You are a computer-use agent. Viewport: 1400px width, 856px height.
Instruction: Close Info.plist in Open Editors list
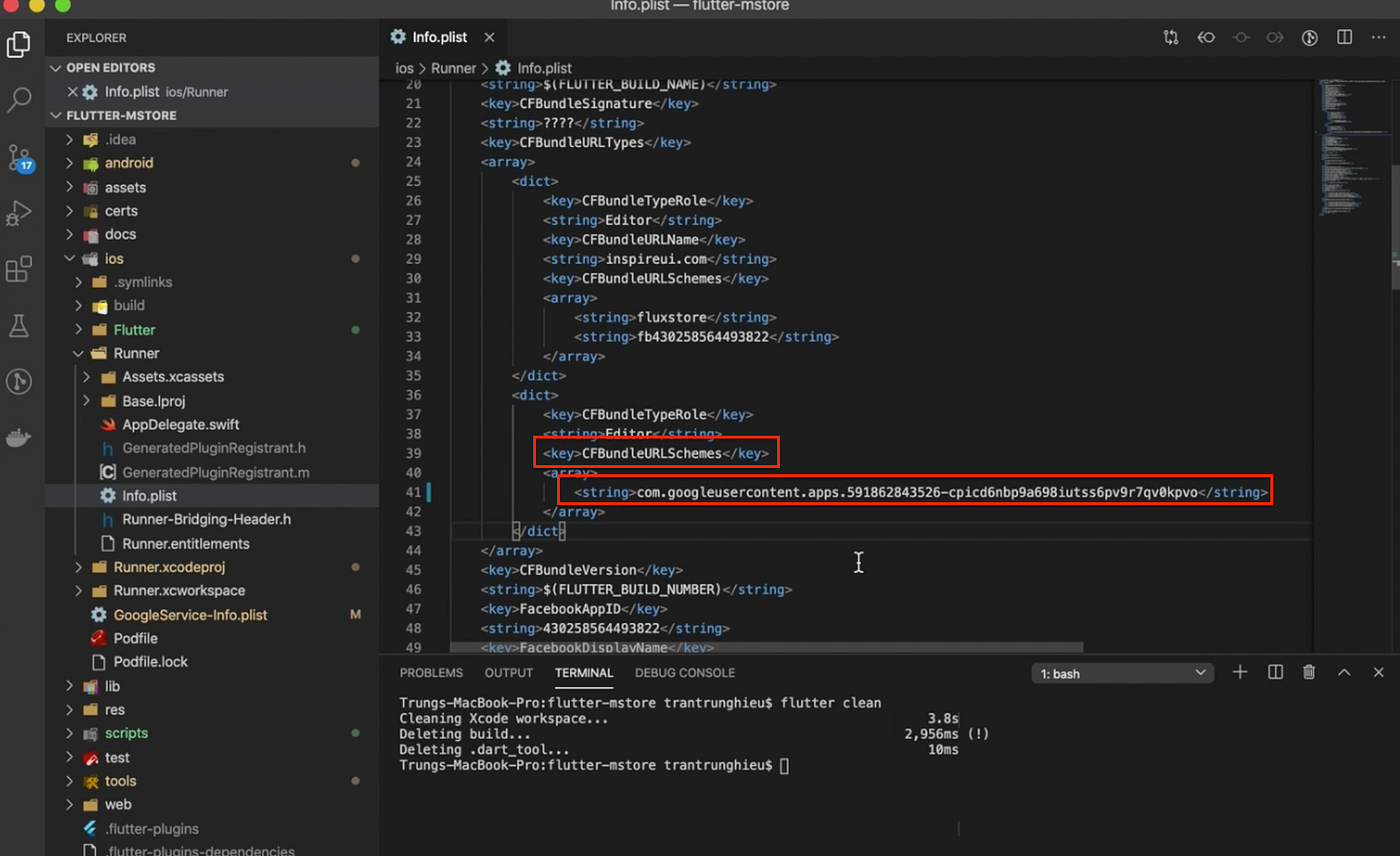click(x=72, y=91)
